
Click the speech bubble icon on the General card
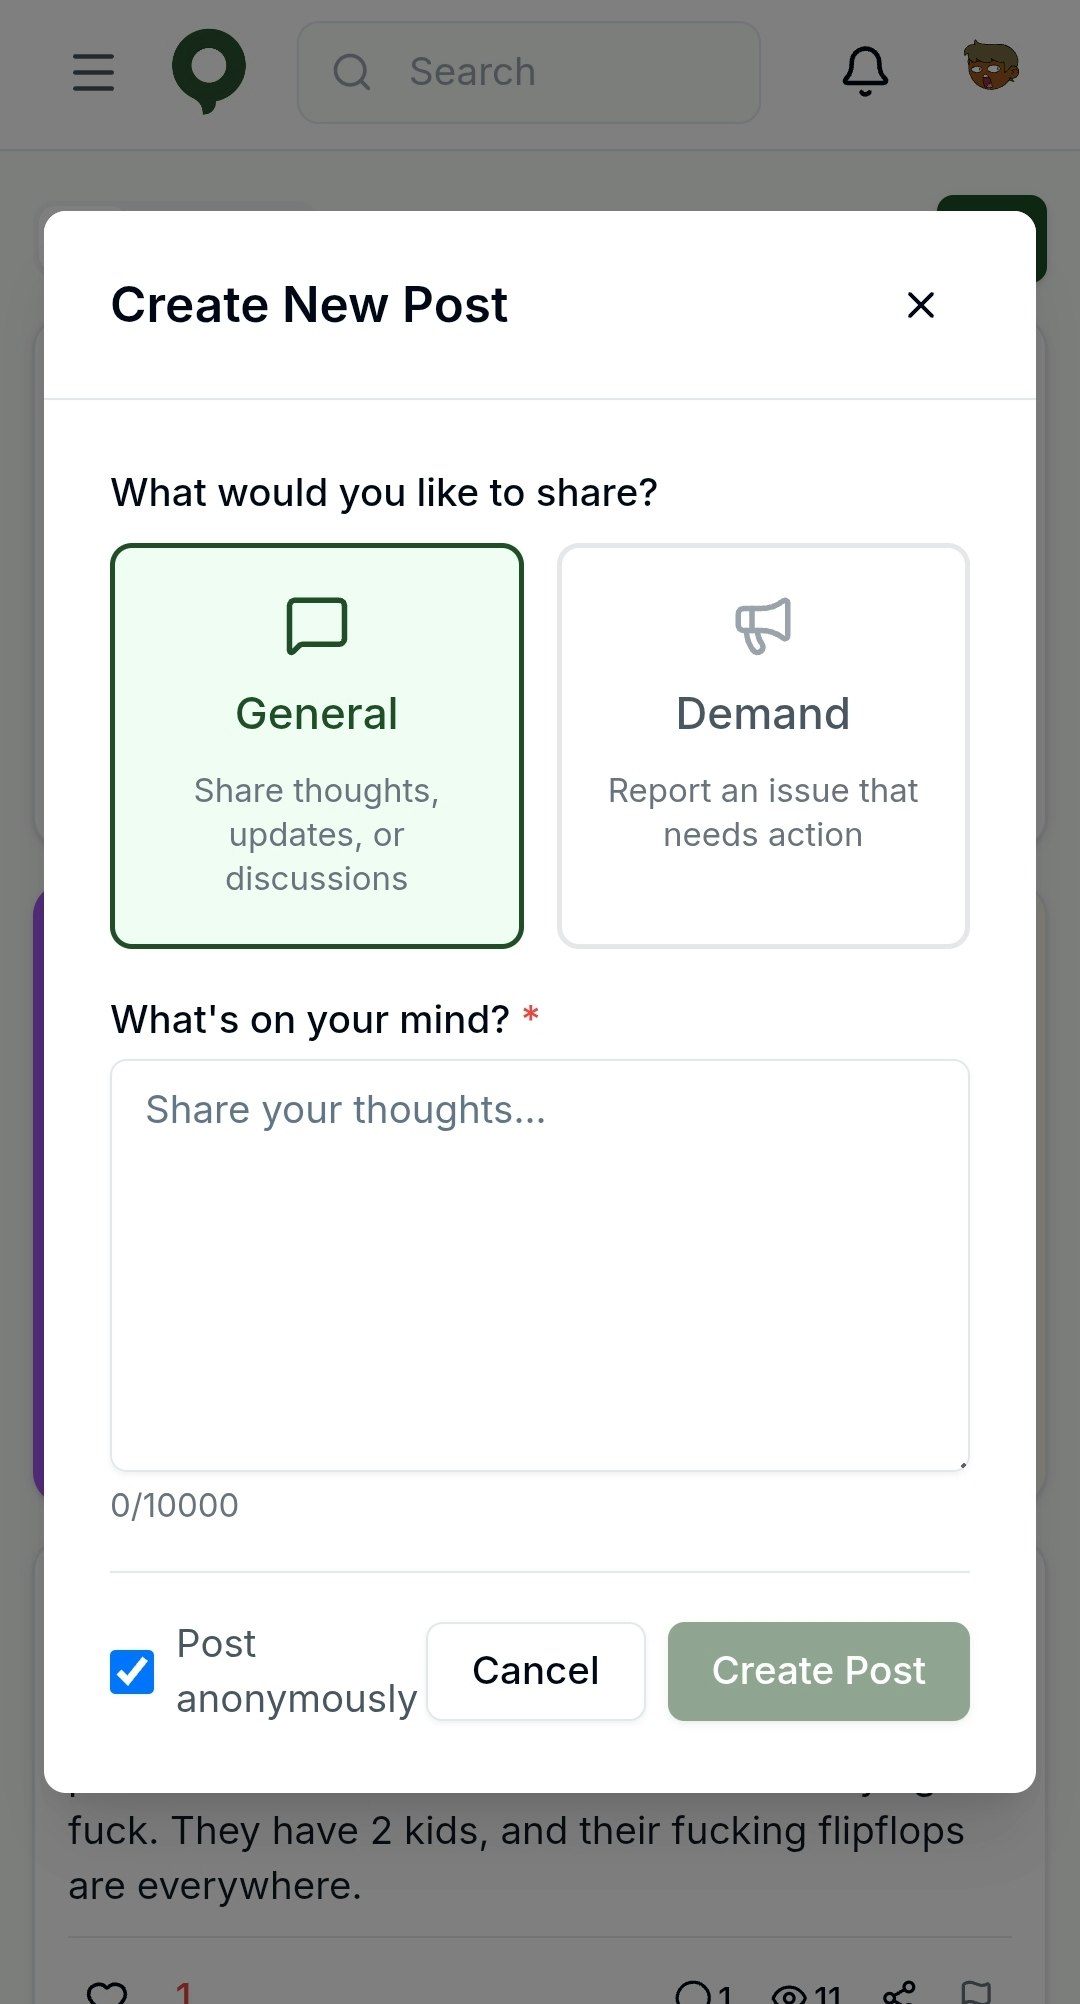pos(317,624)
